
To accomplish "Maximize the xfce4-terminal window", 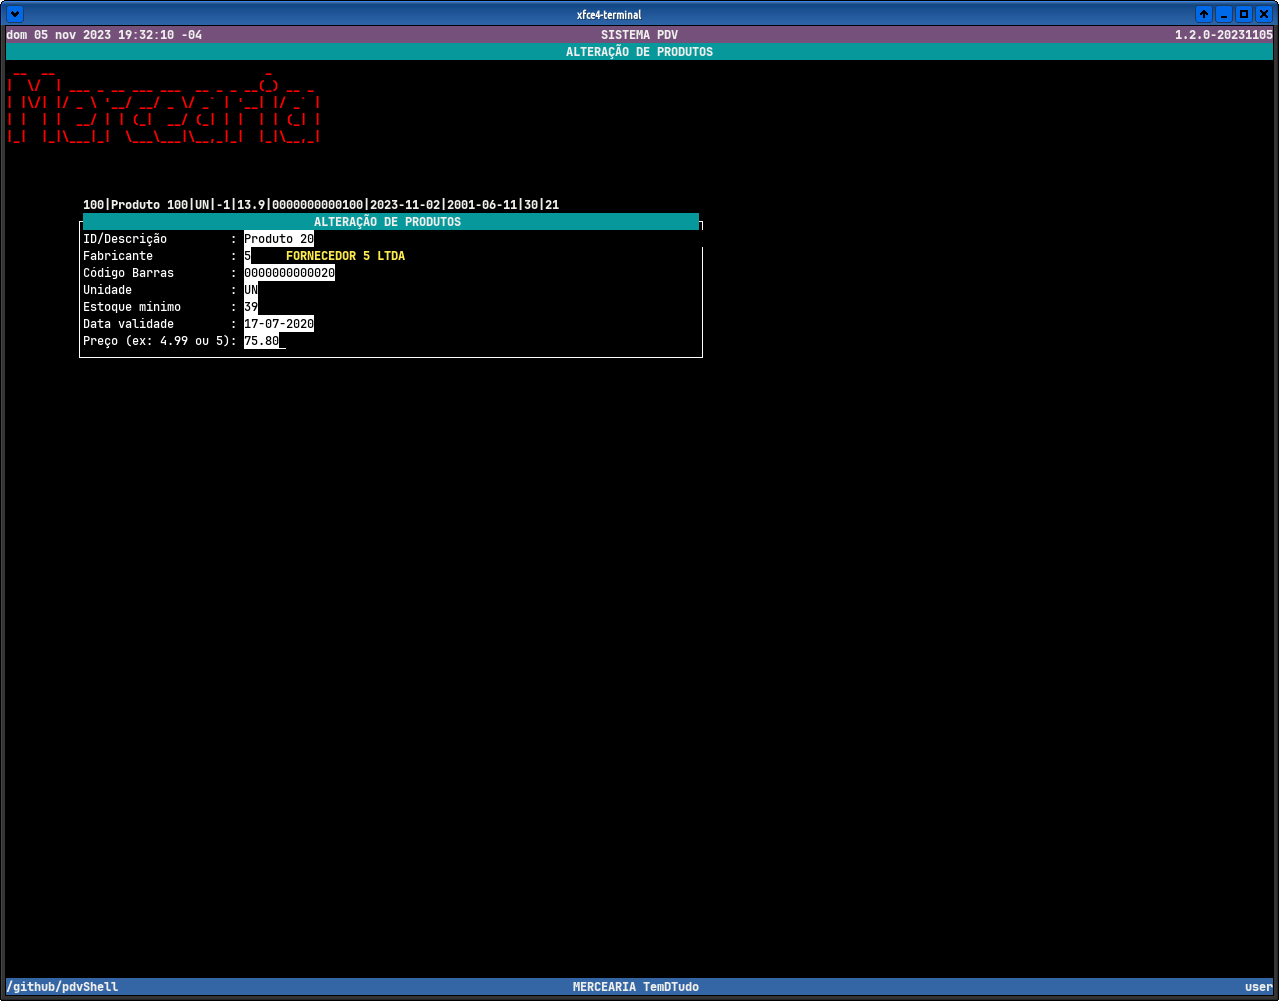I will [x=1244, y=14].
